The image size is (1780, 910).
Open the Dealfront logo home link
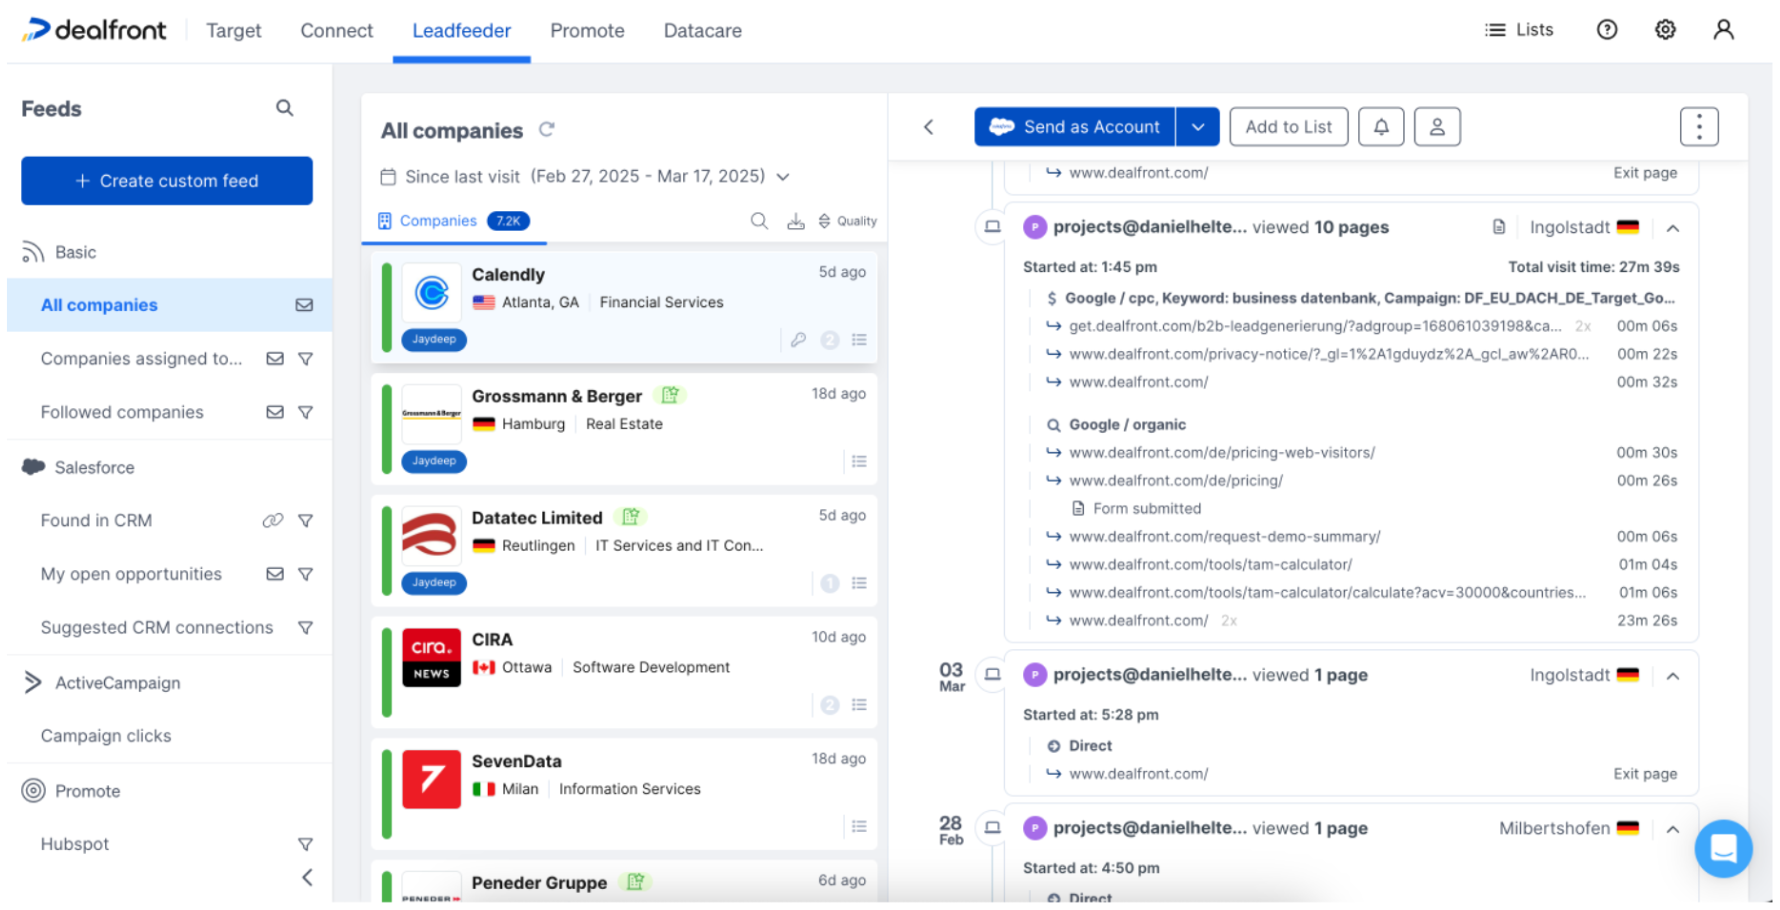95,30
